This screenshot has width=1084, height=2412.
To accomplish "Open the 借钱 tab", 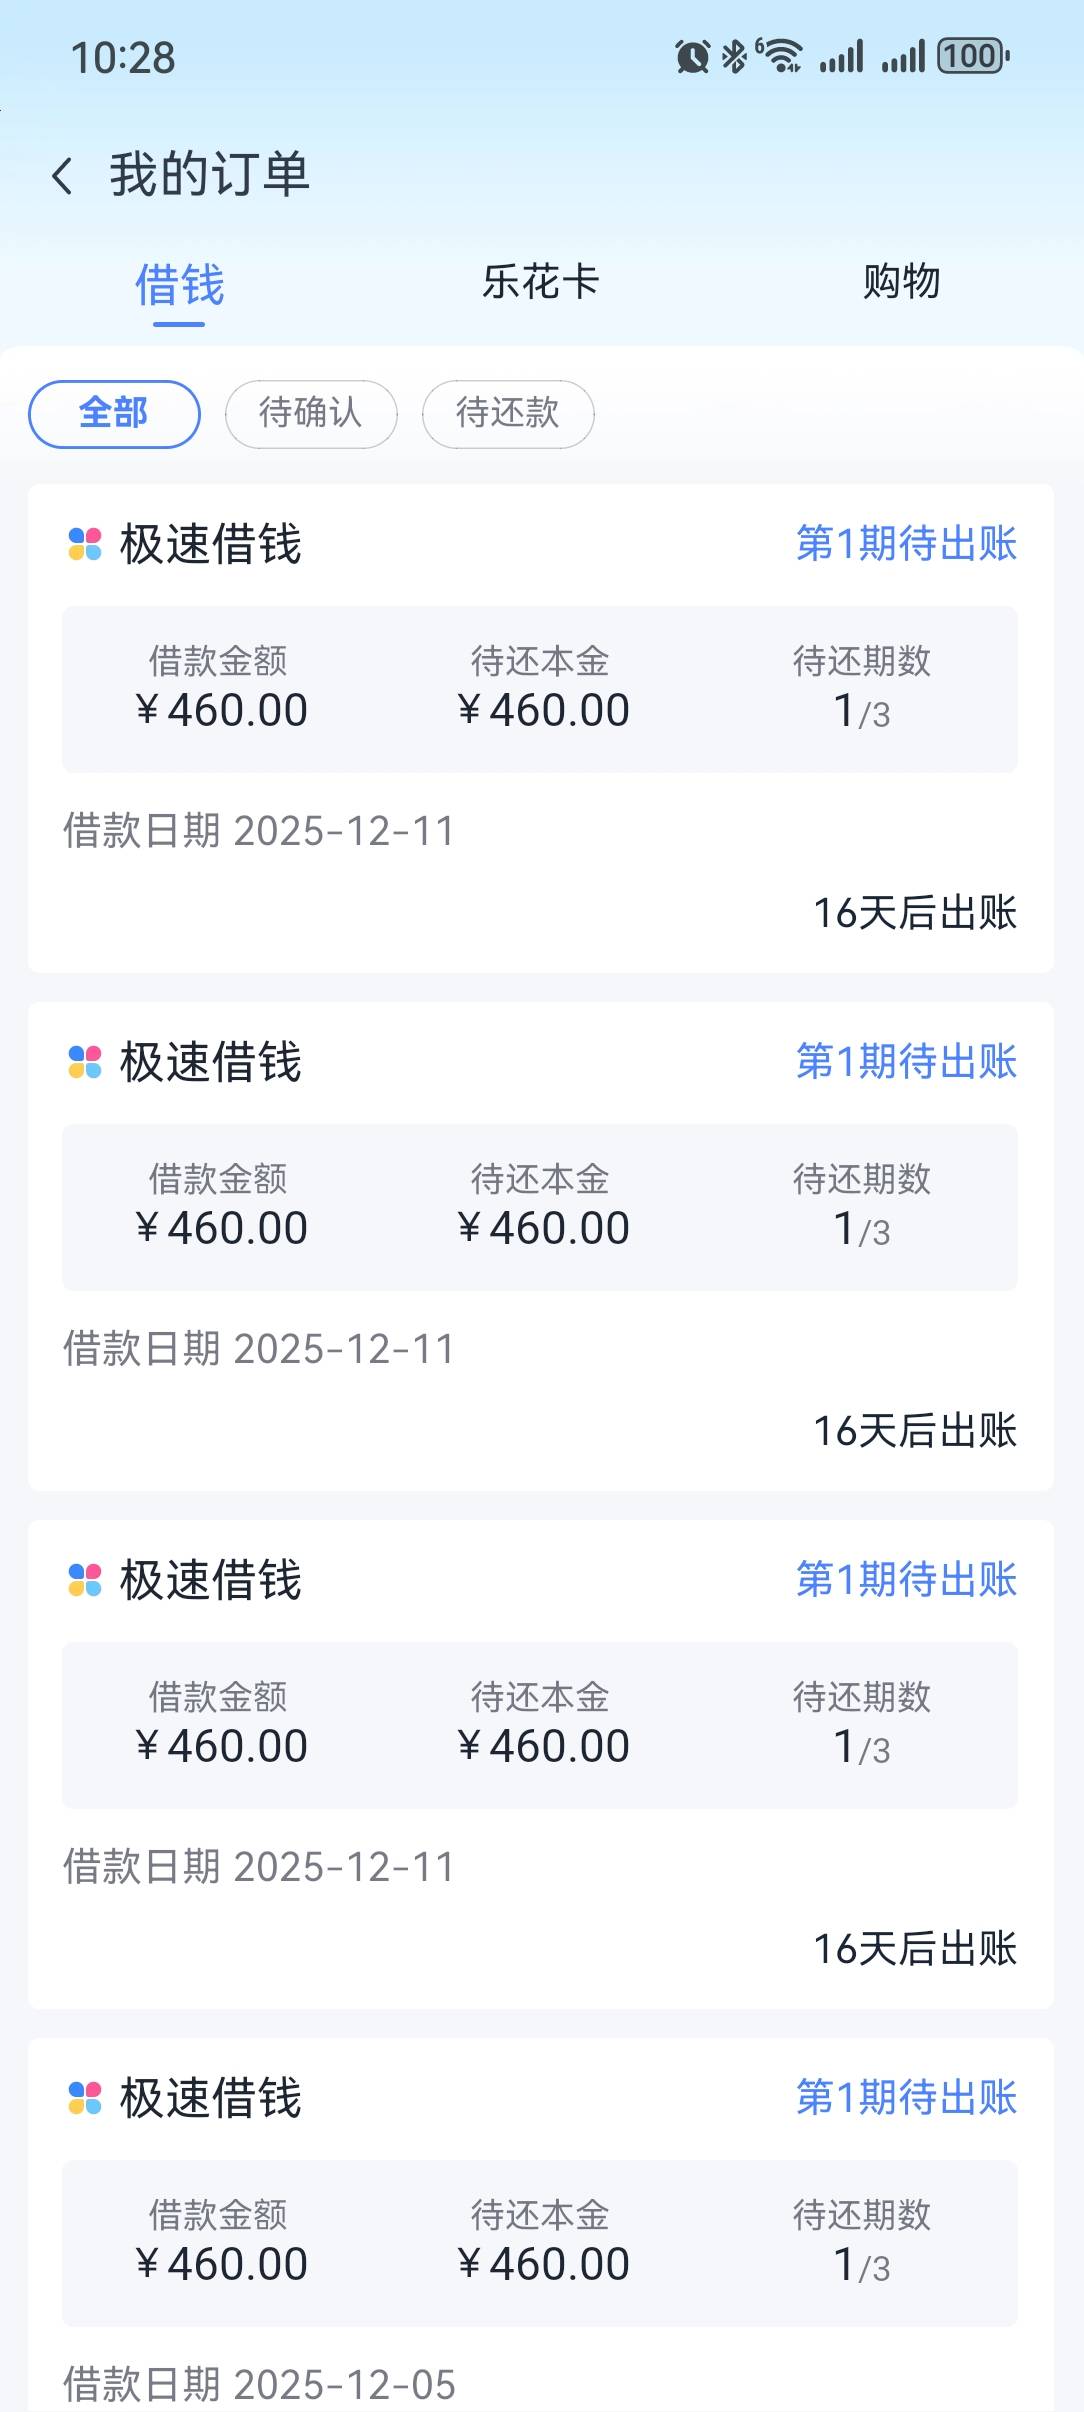I will (180, 285).
